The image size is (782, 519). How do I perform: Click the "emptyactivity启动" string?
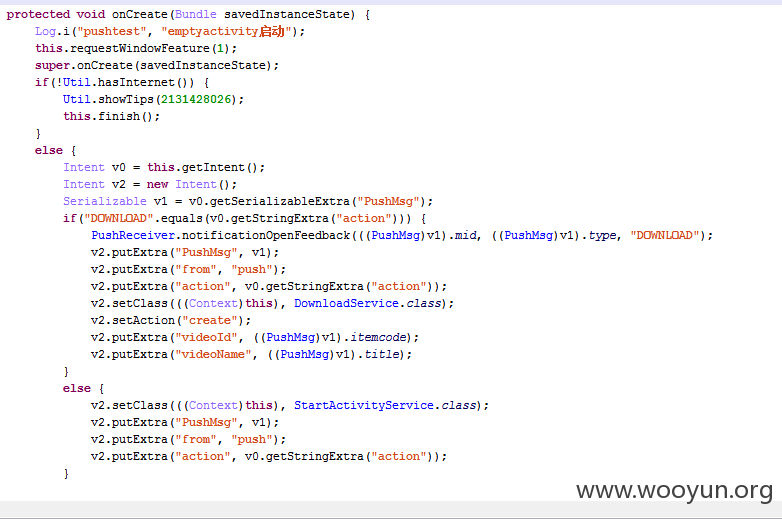[226, 31]
